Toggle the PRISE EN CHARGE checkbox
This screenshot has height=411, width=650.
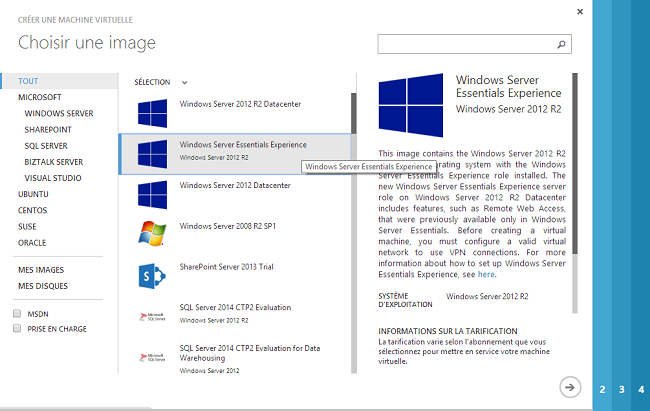coord(17,328)
